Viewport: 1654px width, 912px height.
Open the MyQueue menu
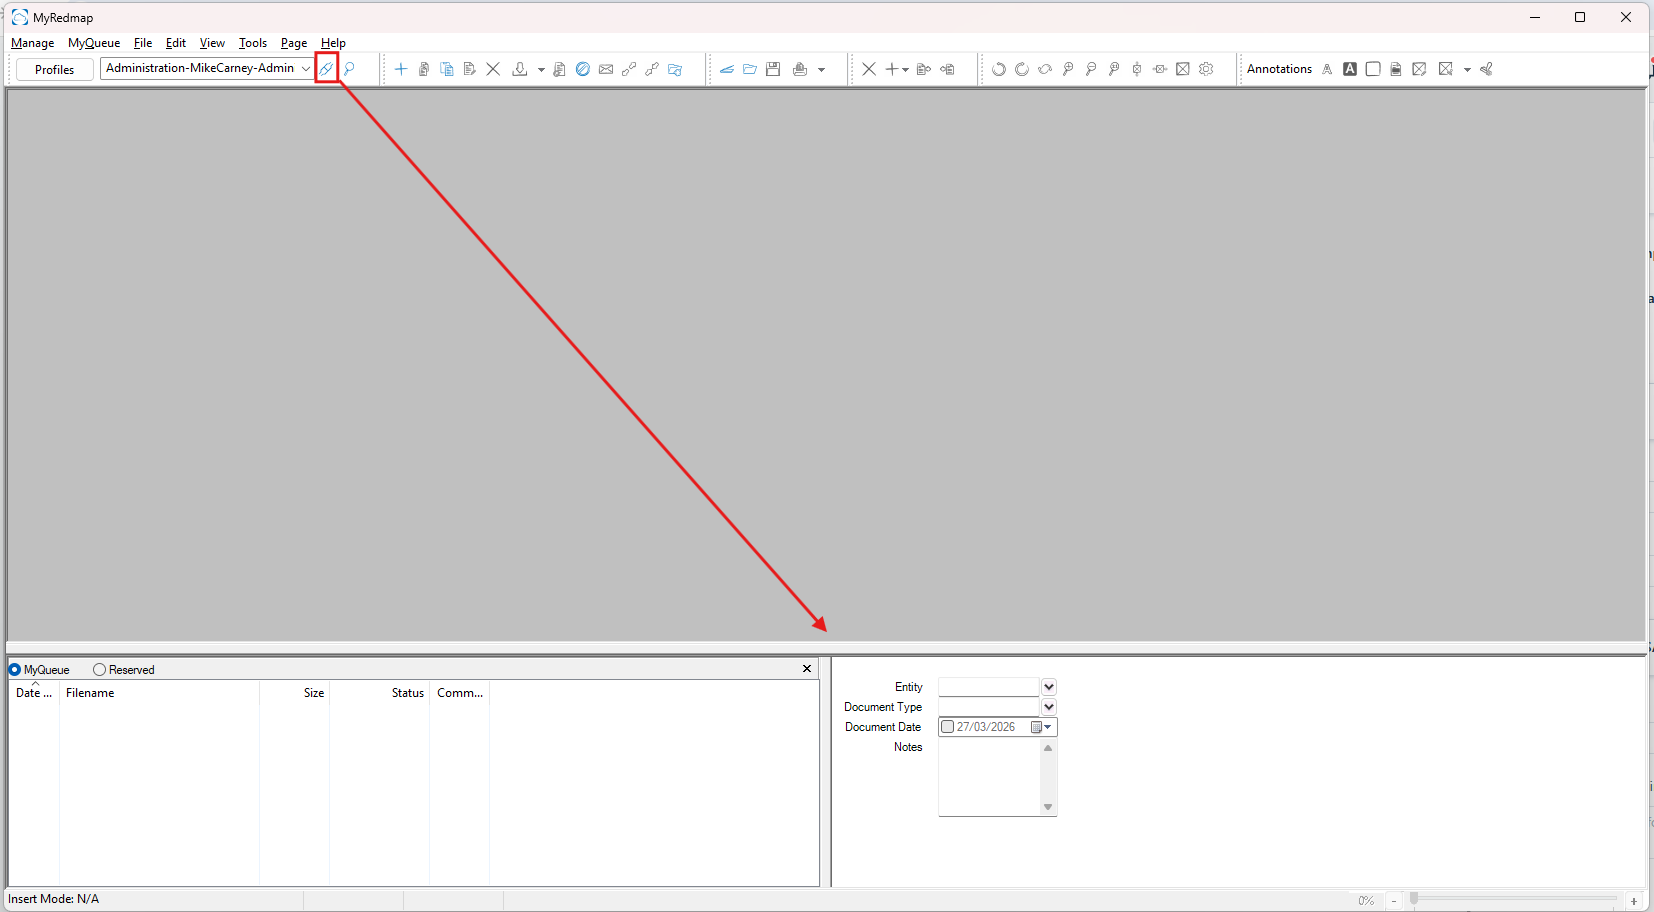(x=94, y=43)
